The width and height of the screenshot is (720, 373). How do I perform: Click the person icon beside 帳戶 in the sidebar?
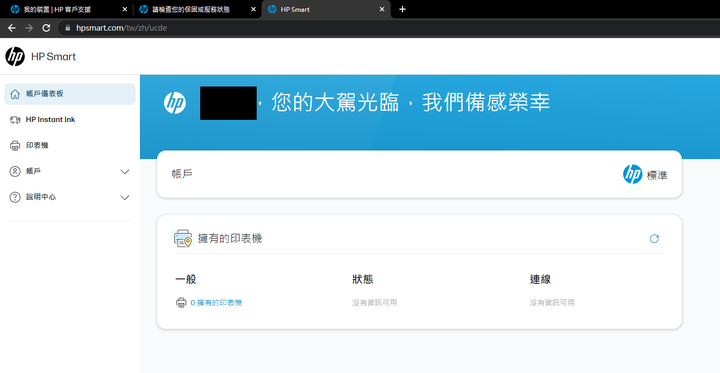15,171
